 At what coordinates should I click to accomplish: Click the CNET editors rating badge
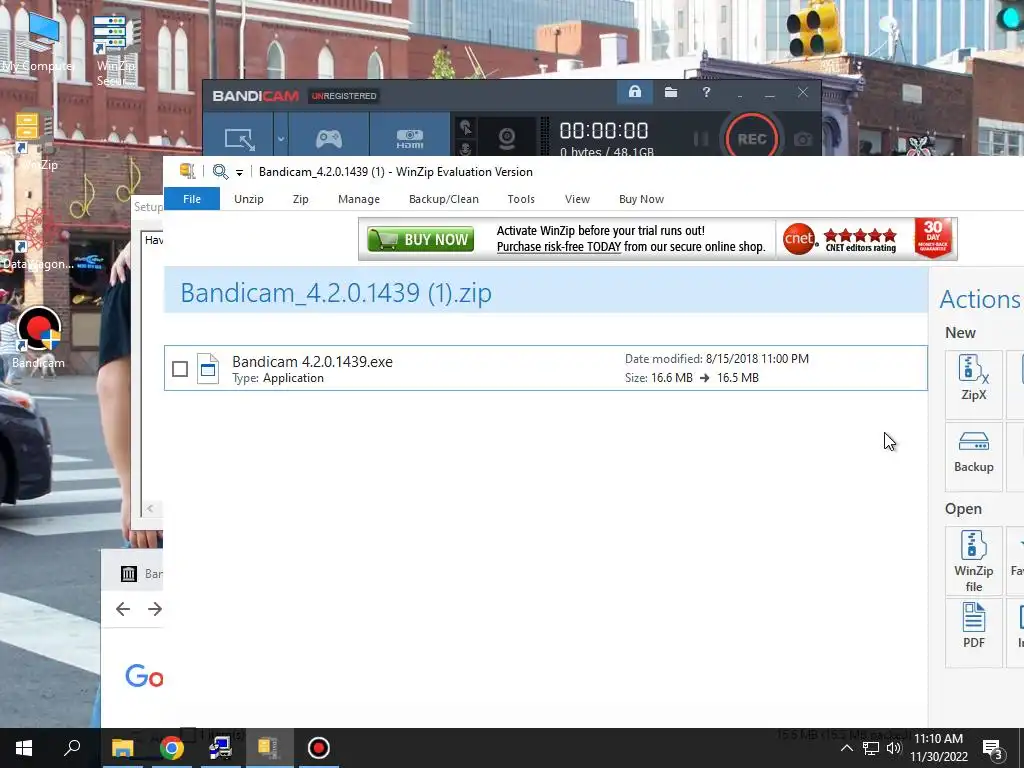click(840, 240)
